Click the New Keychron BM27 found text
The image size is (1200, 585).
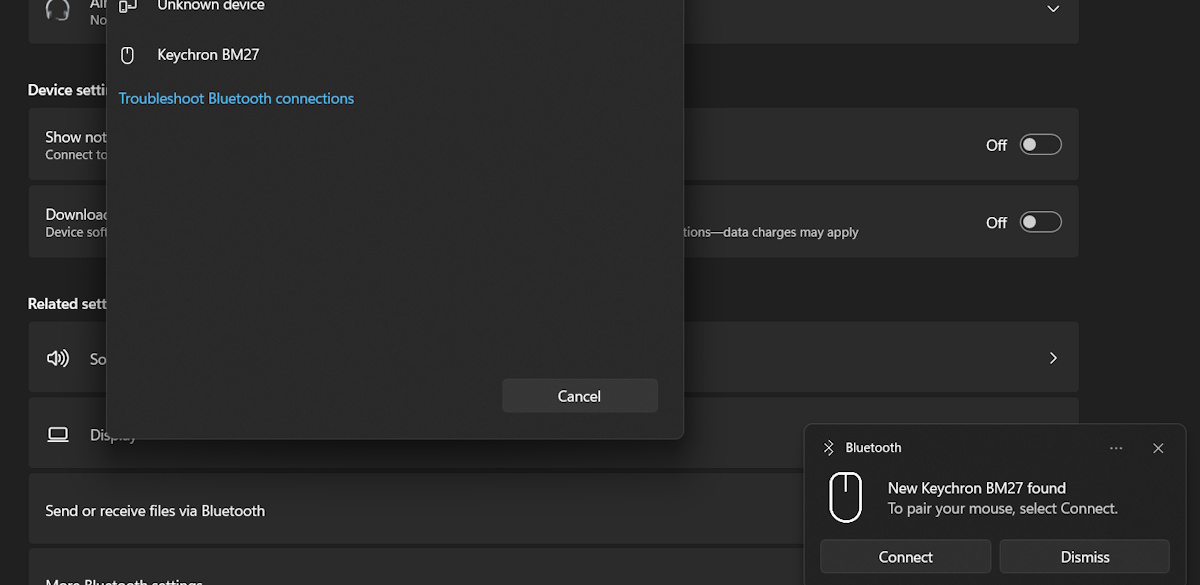[977, 488]
